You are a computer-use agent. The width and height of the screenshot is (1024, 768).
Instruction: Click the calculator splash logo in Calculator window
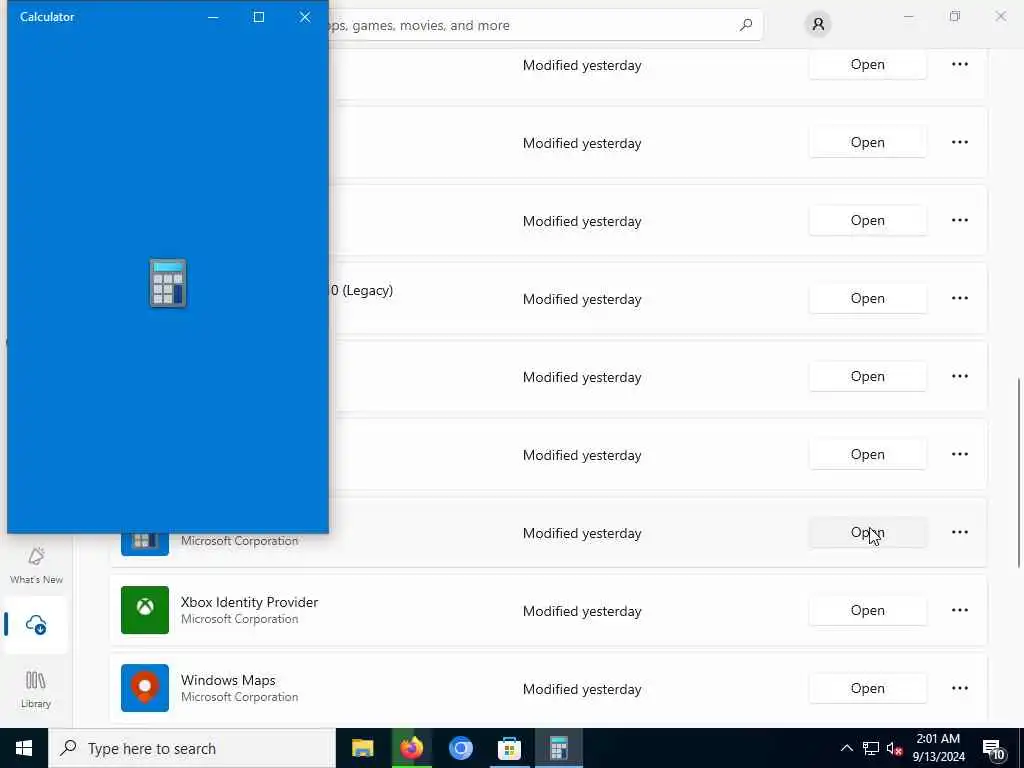tap(168, 283)
